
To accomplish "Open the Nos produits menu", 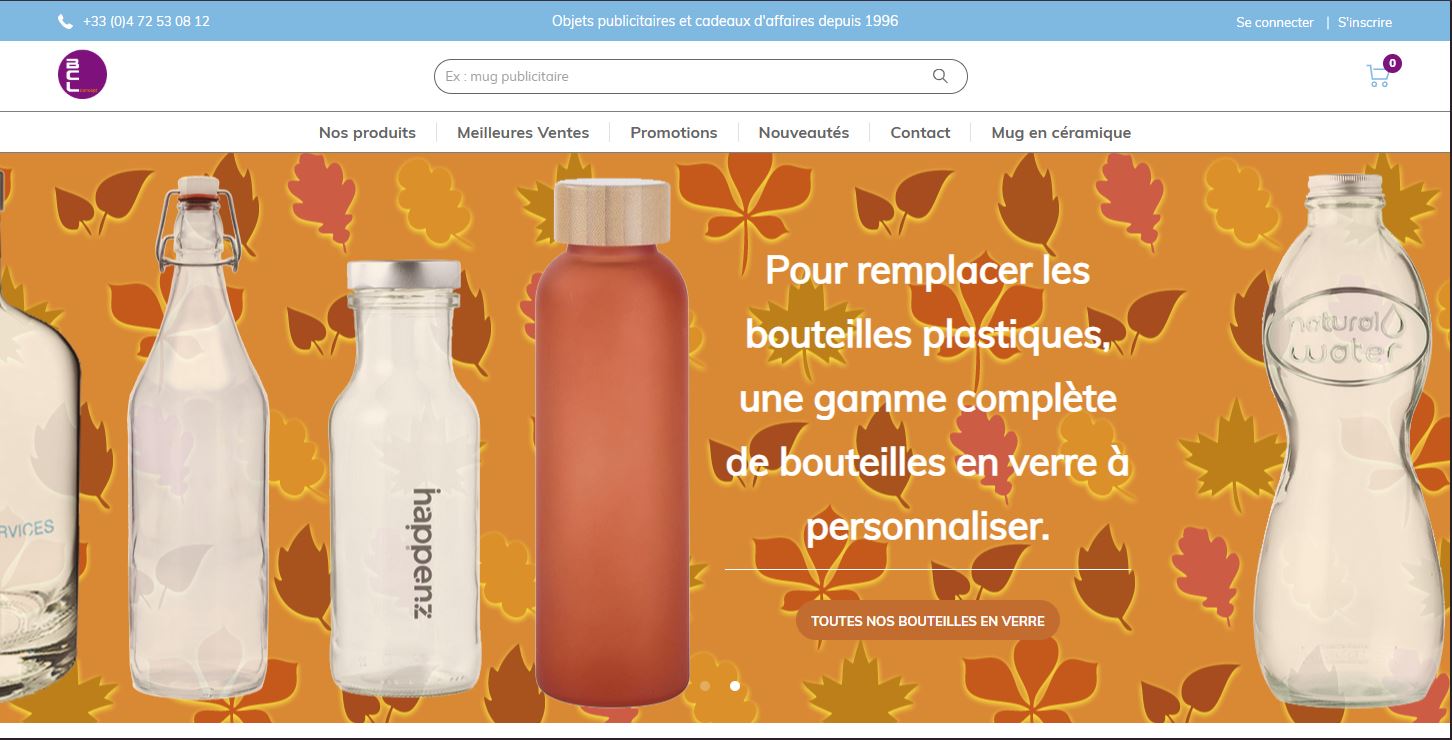I will (367, 132).
